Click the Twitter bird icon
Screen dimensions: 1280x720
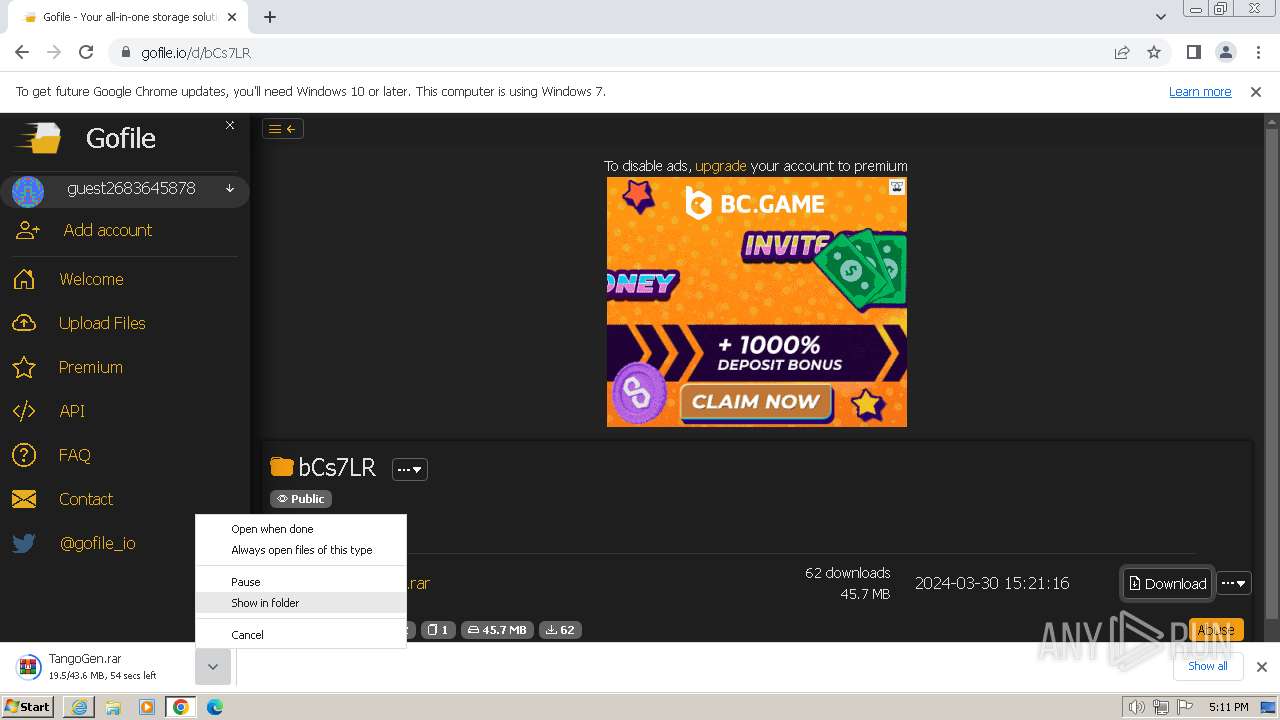tap(24, 543)
